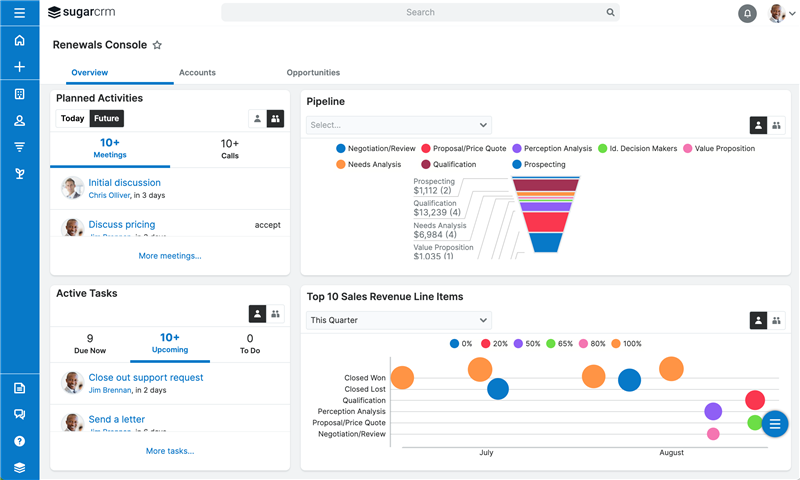Open the Initial discussion meeting link

click(x=124, y=183)
